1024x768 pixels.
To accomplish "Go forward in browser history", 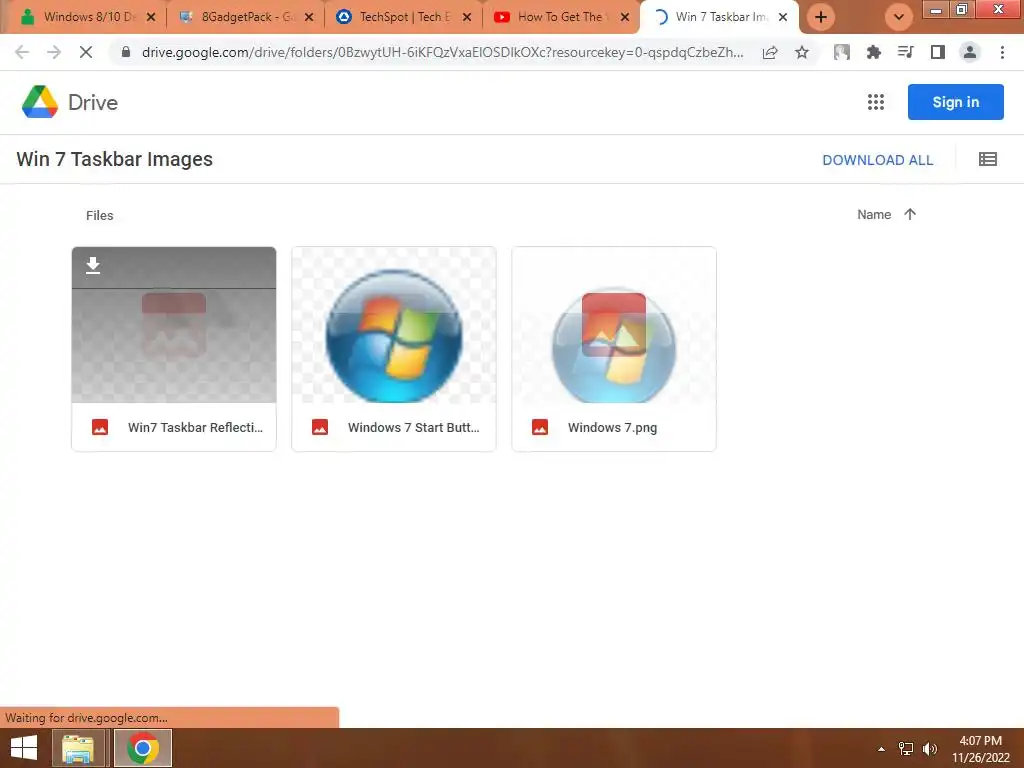I will coord(54,52).
